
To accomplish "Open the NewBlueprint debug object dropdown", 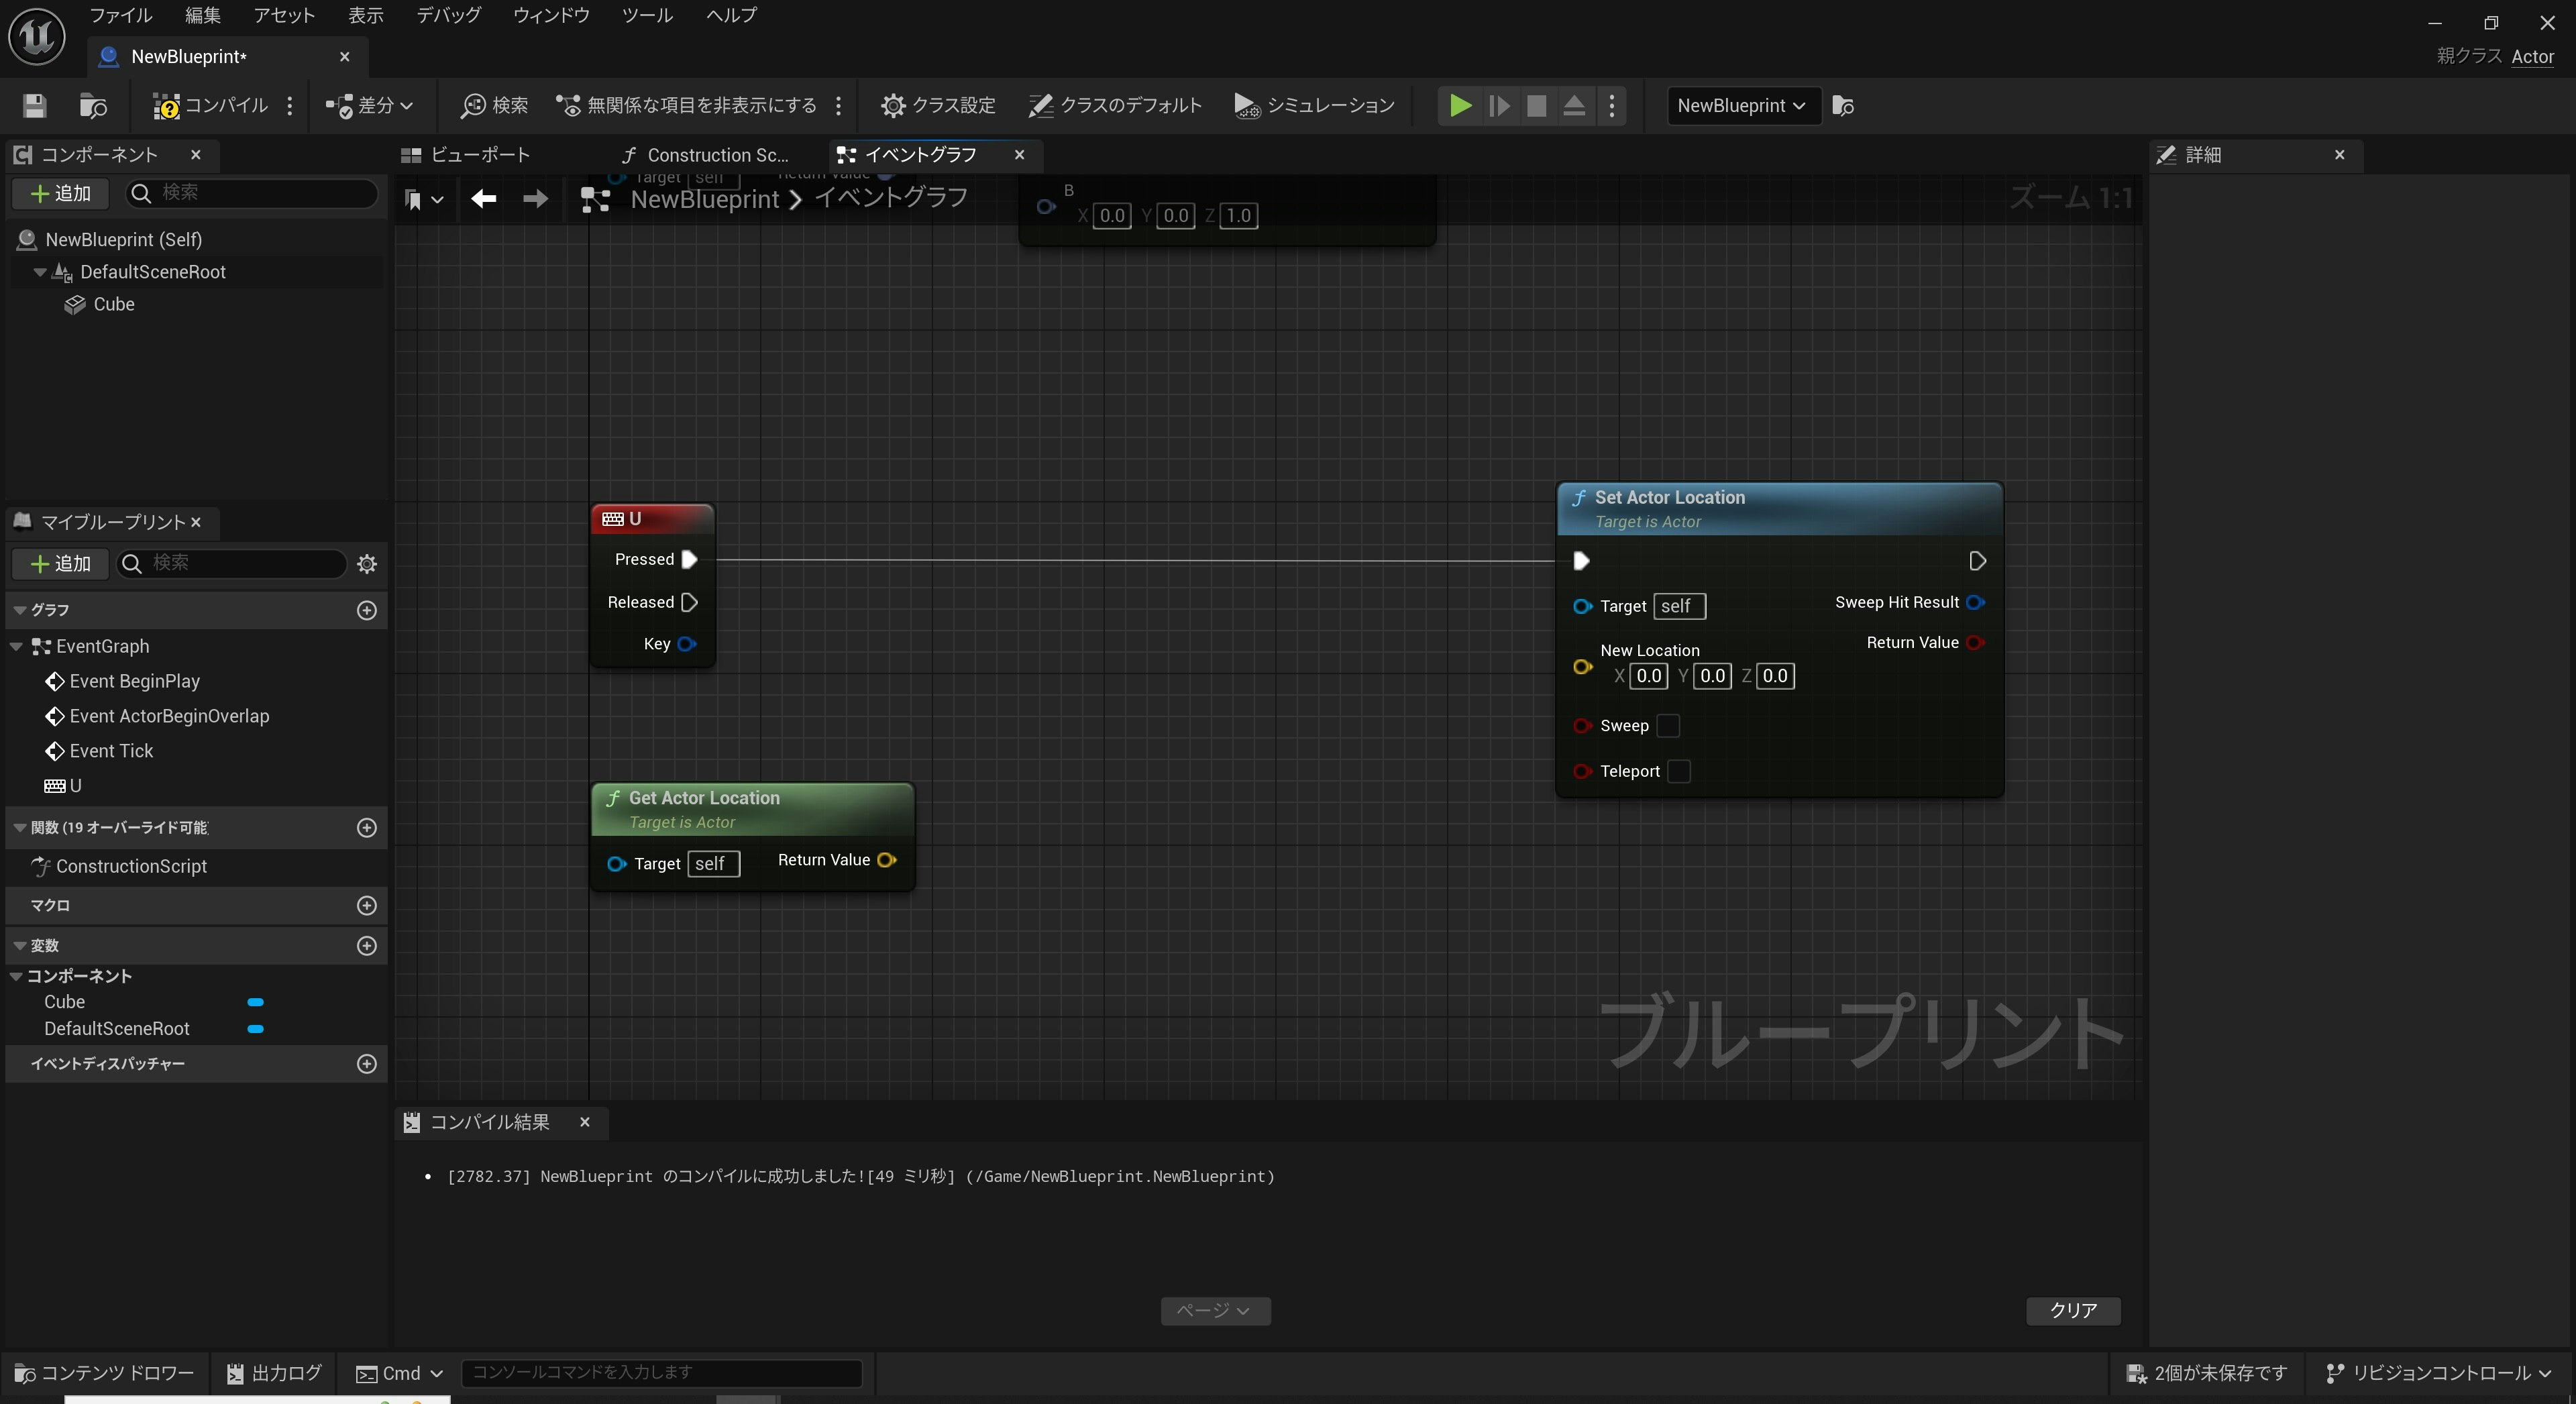I will click(1743, 105).
